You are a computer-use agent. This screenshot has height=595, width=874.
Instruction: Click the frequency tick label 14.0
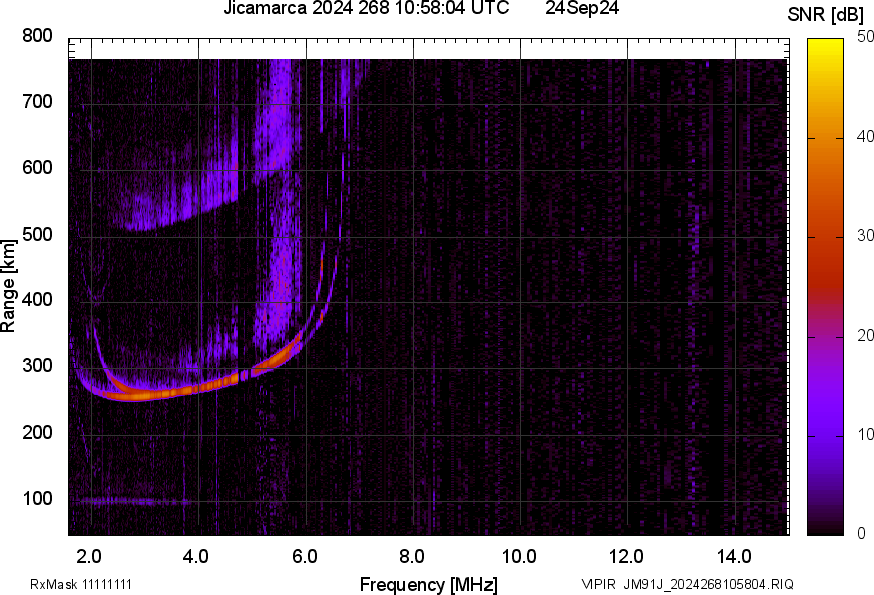pyautogui.click(x=734, y=557)
